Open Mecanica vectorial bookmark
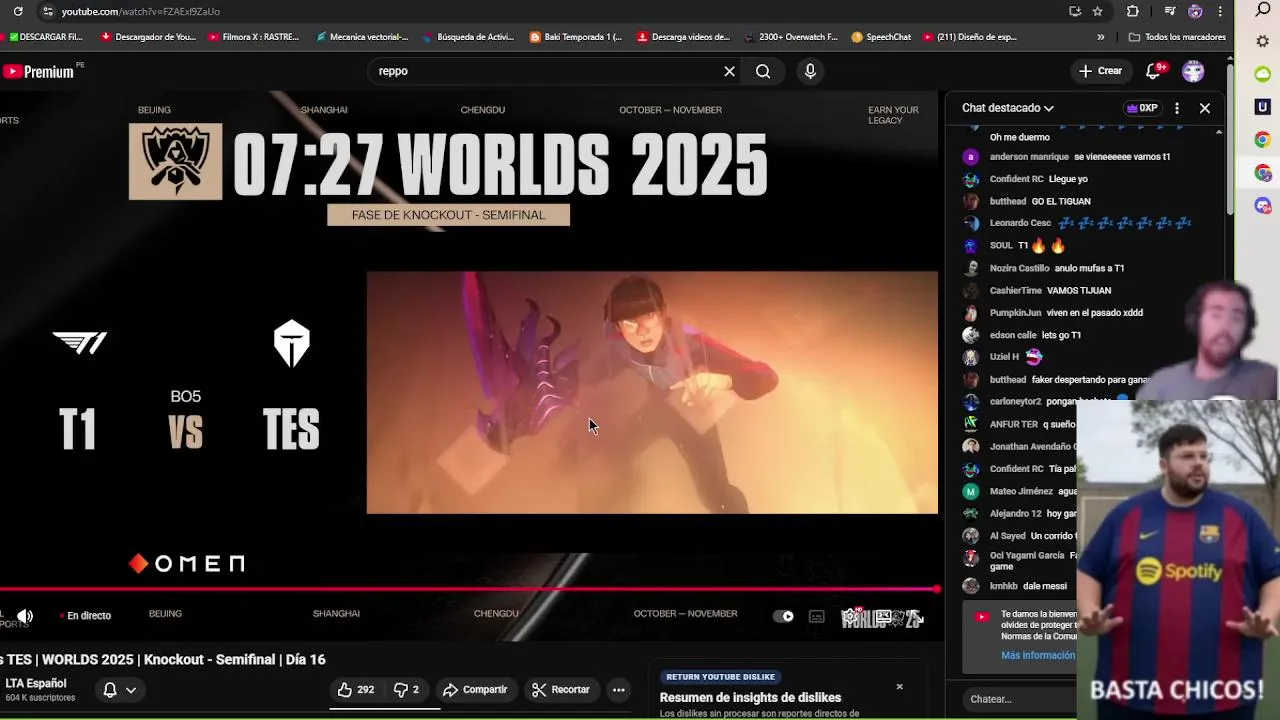Viewport: 1280px width, 720px height. [361, 37]
